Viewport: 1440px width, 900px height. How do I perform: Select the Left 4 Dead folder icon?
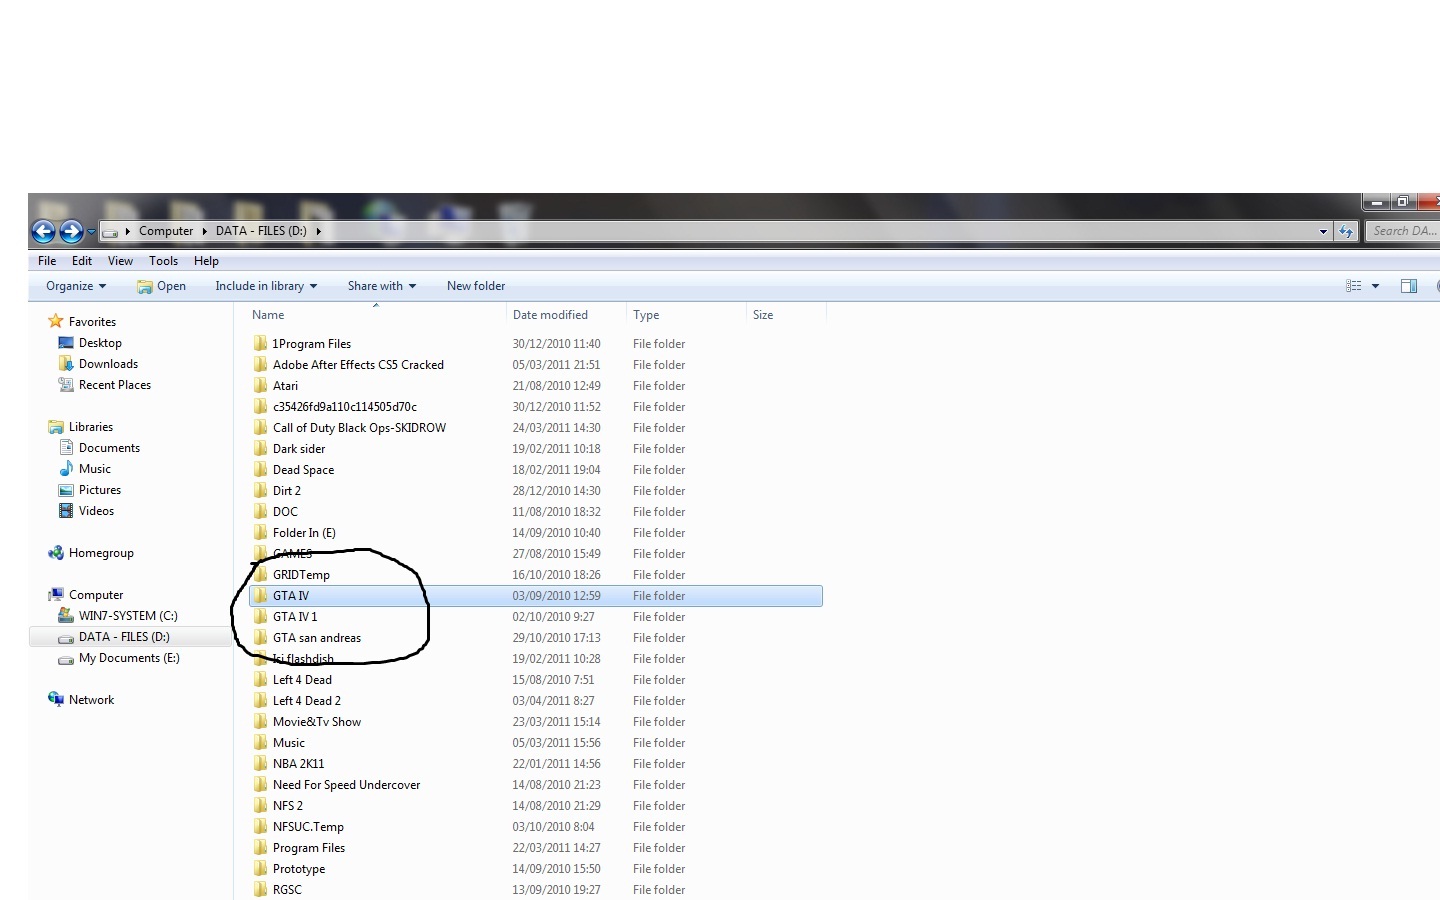pyautogui.click(x=260, y=679)
